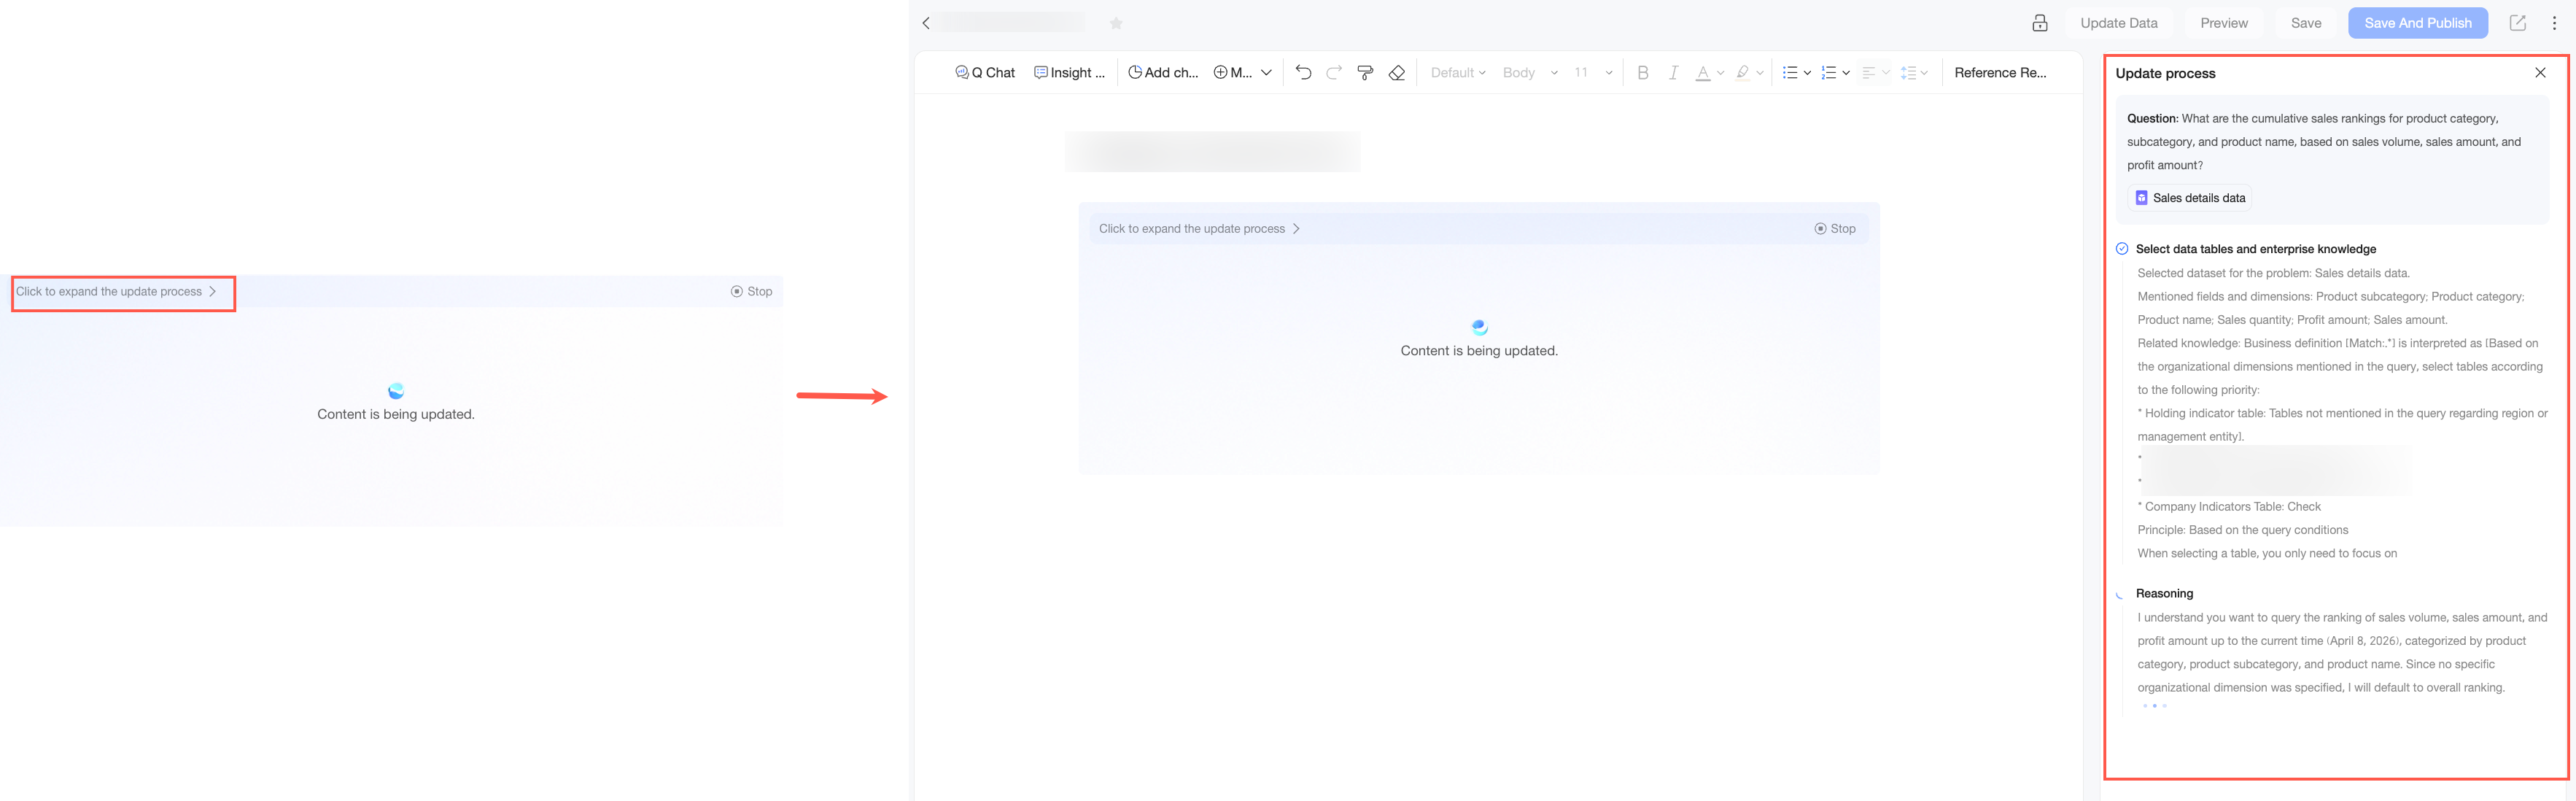This screenshot has width=2576, height=801.
Task: Open the More insert menu
Action: click(x=1242, y=72)
